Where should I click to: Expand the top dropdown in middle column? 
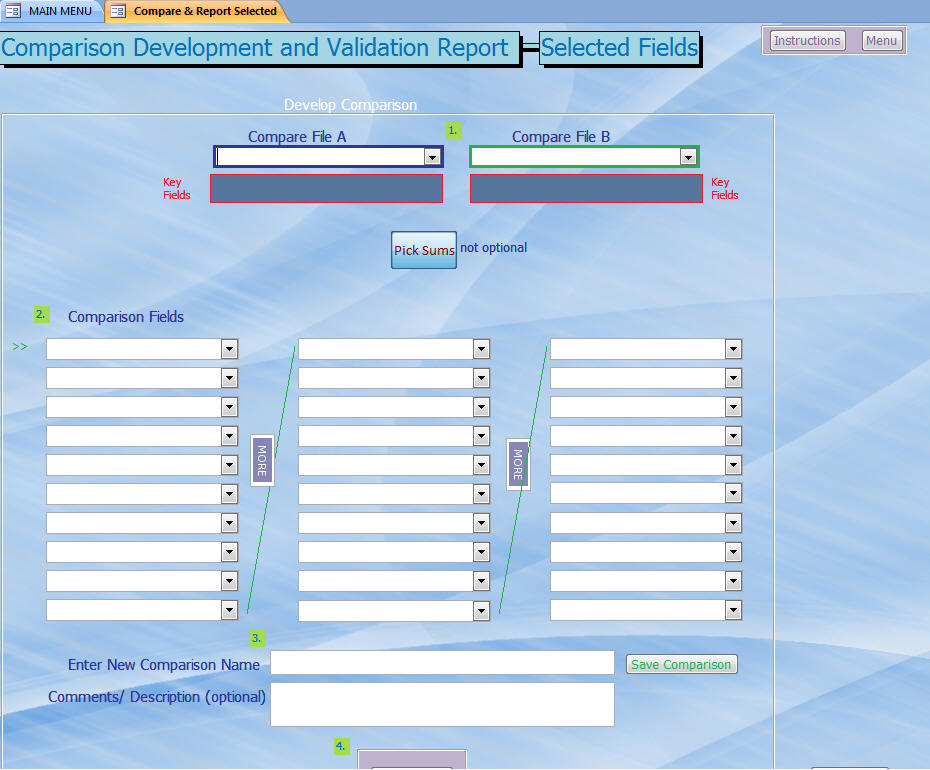tap(481, 349)
